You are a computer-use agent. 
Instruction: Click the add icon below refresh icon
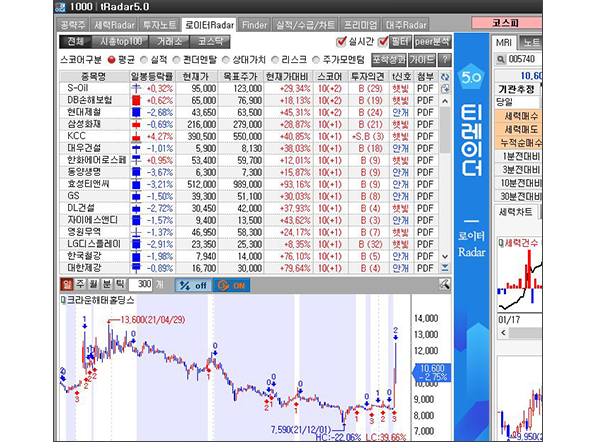click(x=445, y=89)
